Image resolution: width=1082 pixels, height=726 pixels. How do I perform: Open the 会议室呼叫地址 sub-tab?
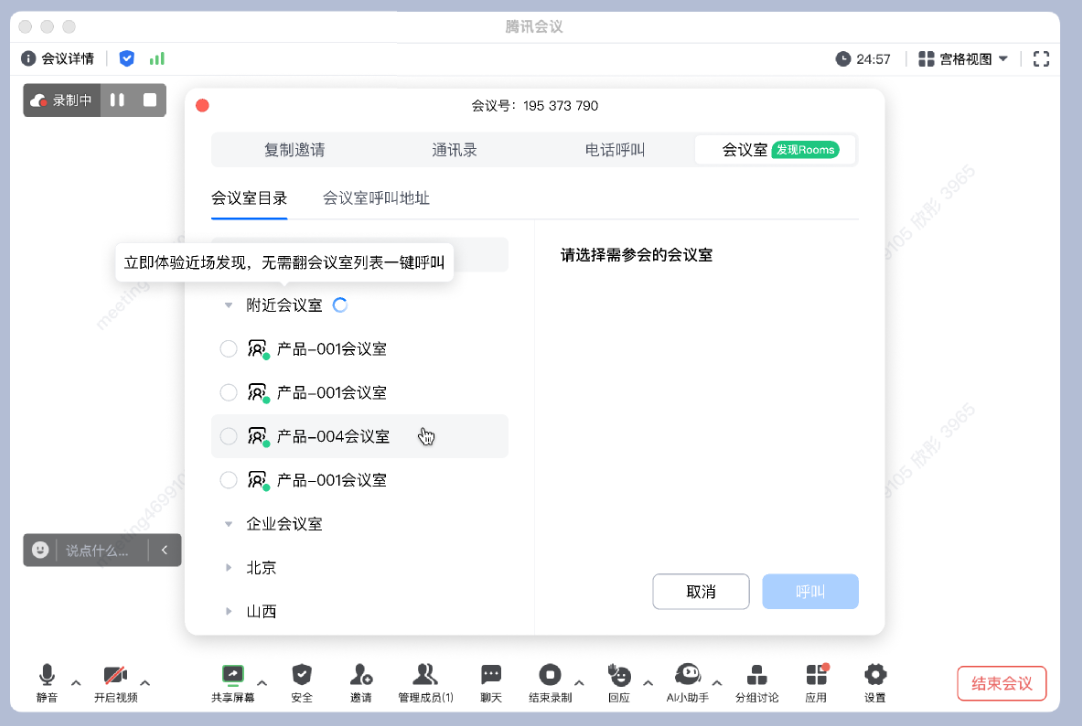click(x=376, y=199)
